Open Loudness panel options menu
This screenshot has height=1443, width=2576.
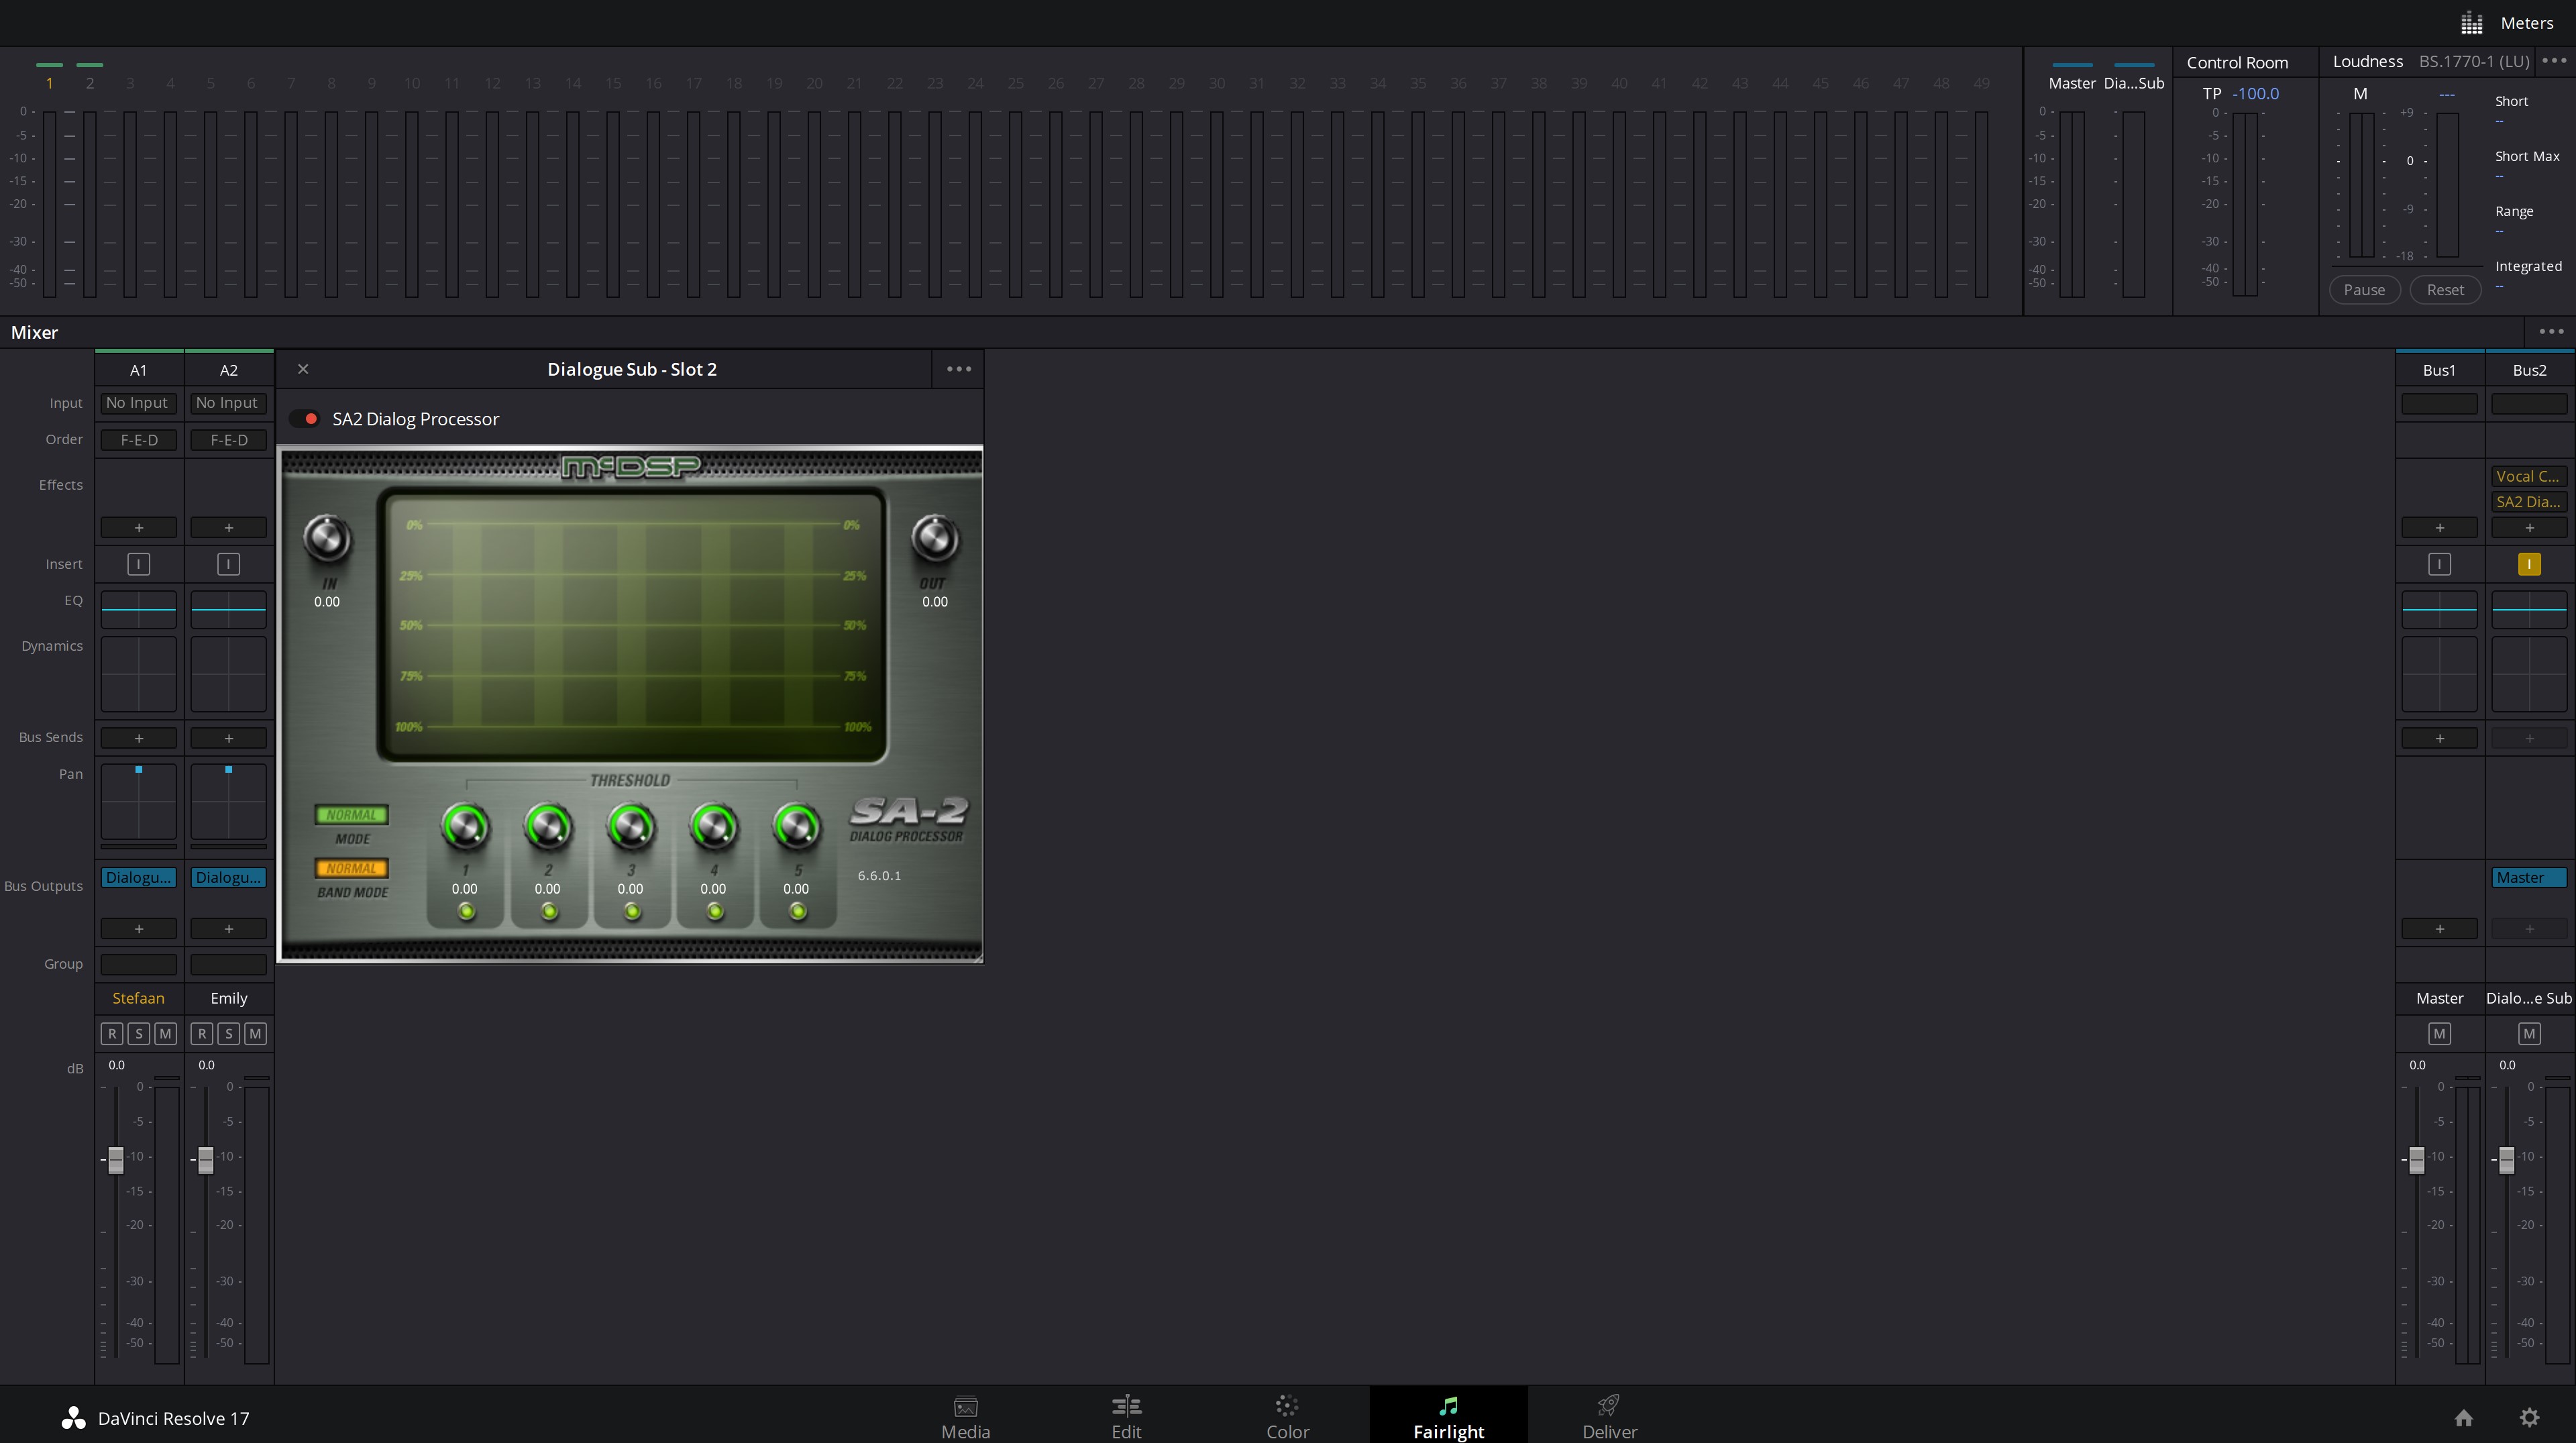pos(2553,61)
